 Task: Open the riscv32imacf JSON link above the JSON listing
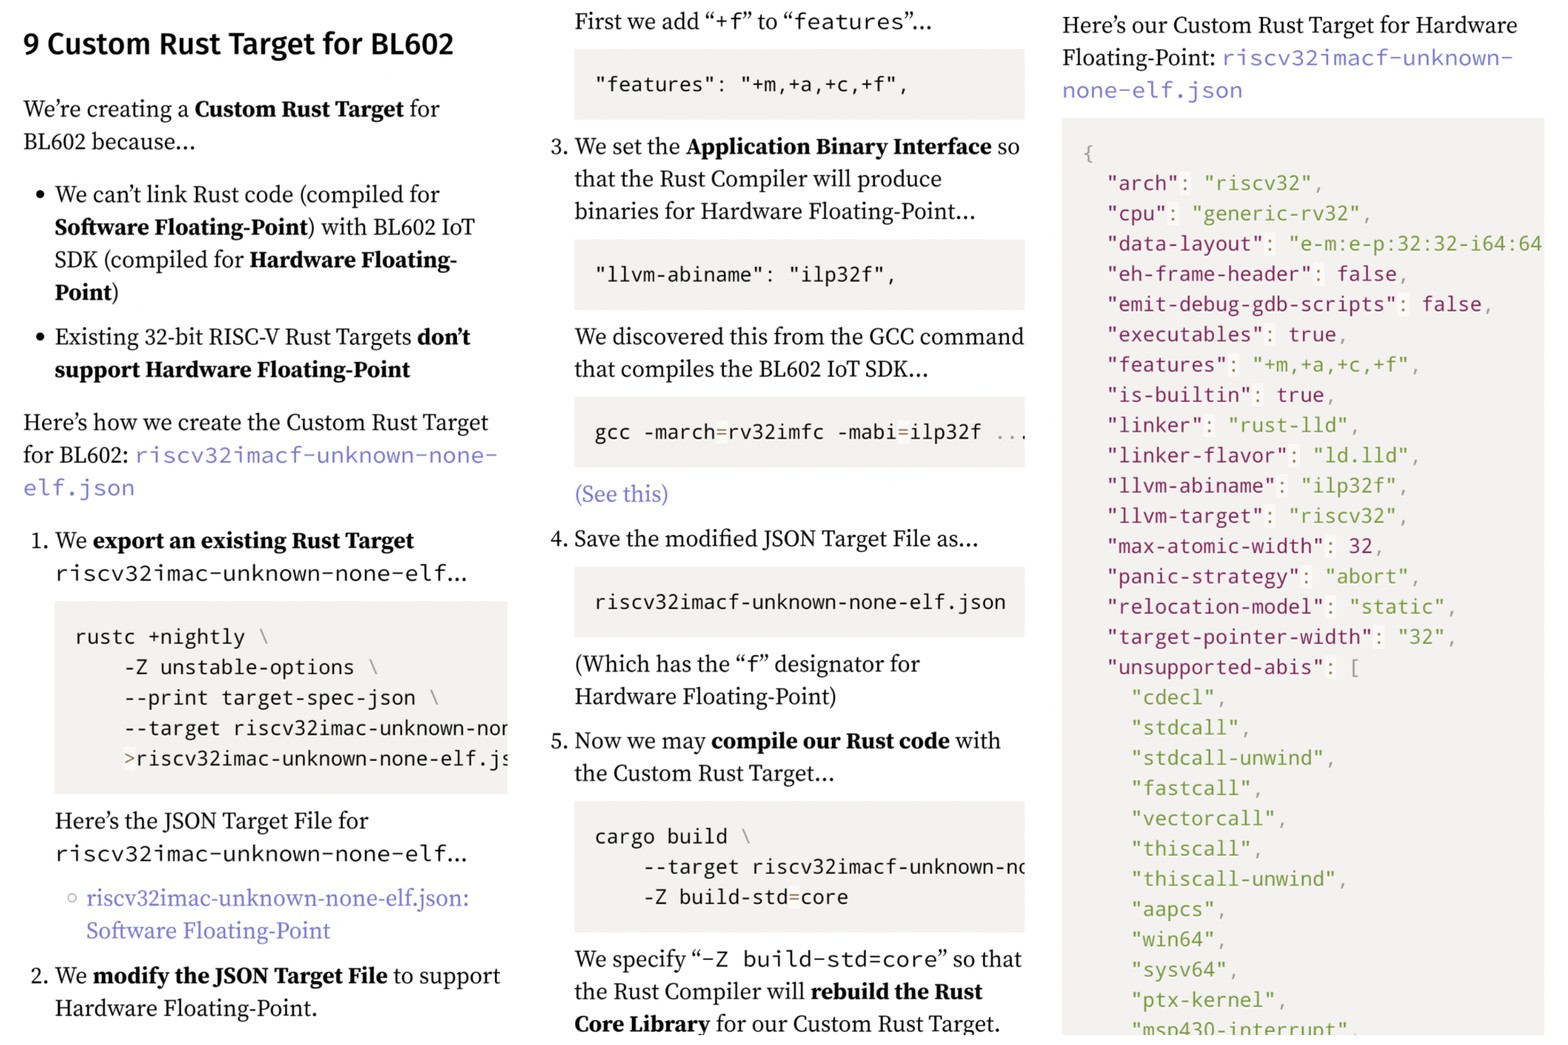[1366, 59]
